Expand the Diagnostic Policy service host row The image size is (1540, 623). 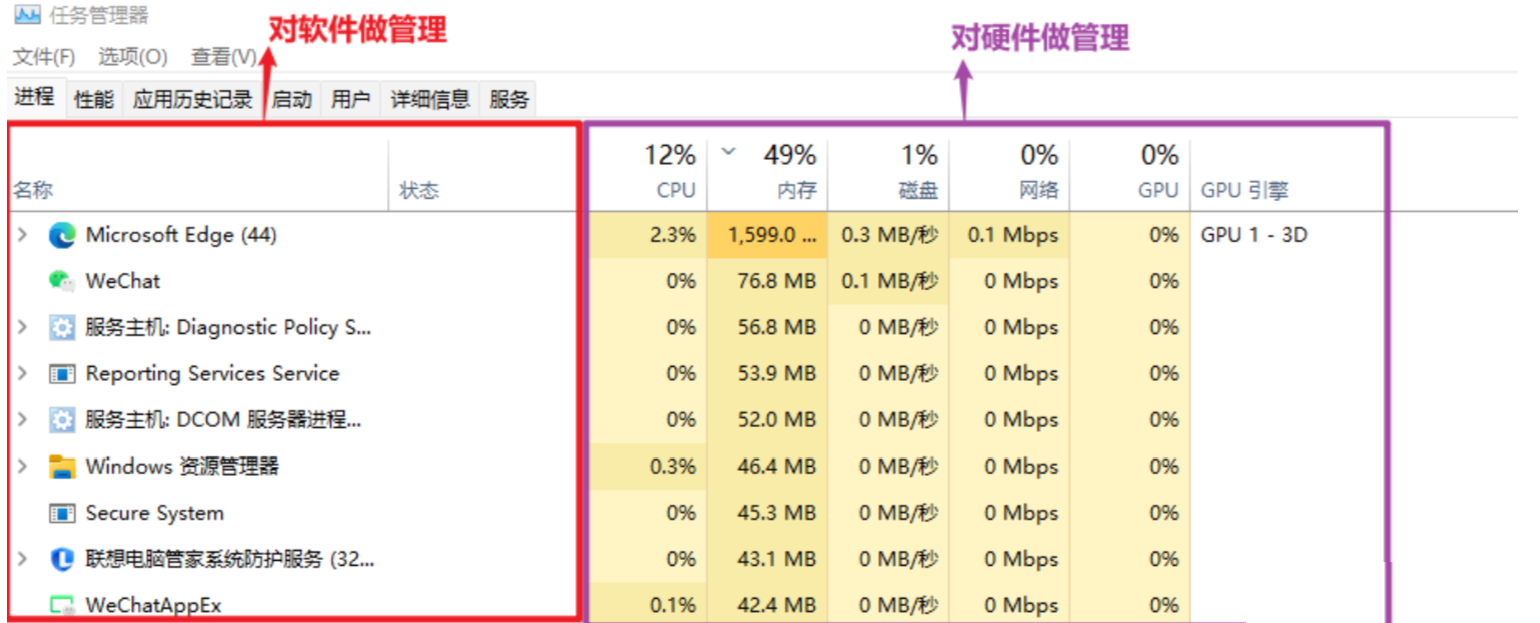(x=22, y=327)
